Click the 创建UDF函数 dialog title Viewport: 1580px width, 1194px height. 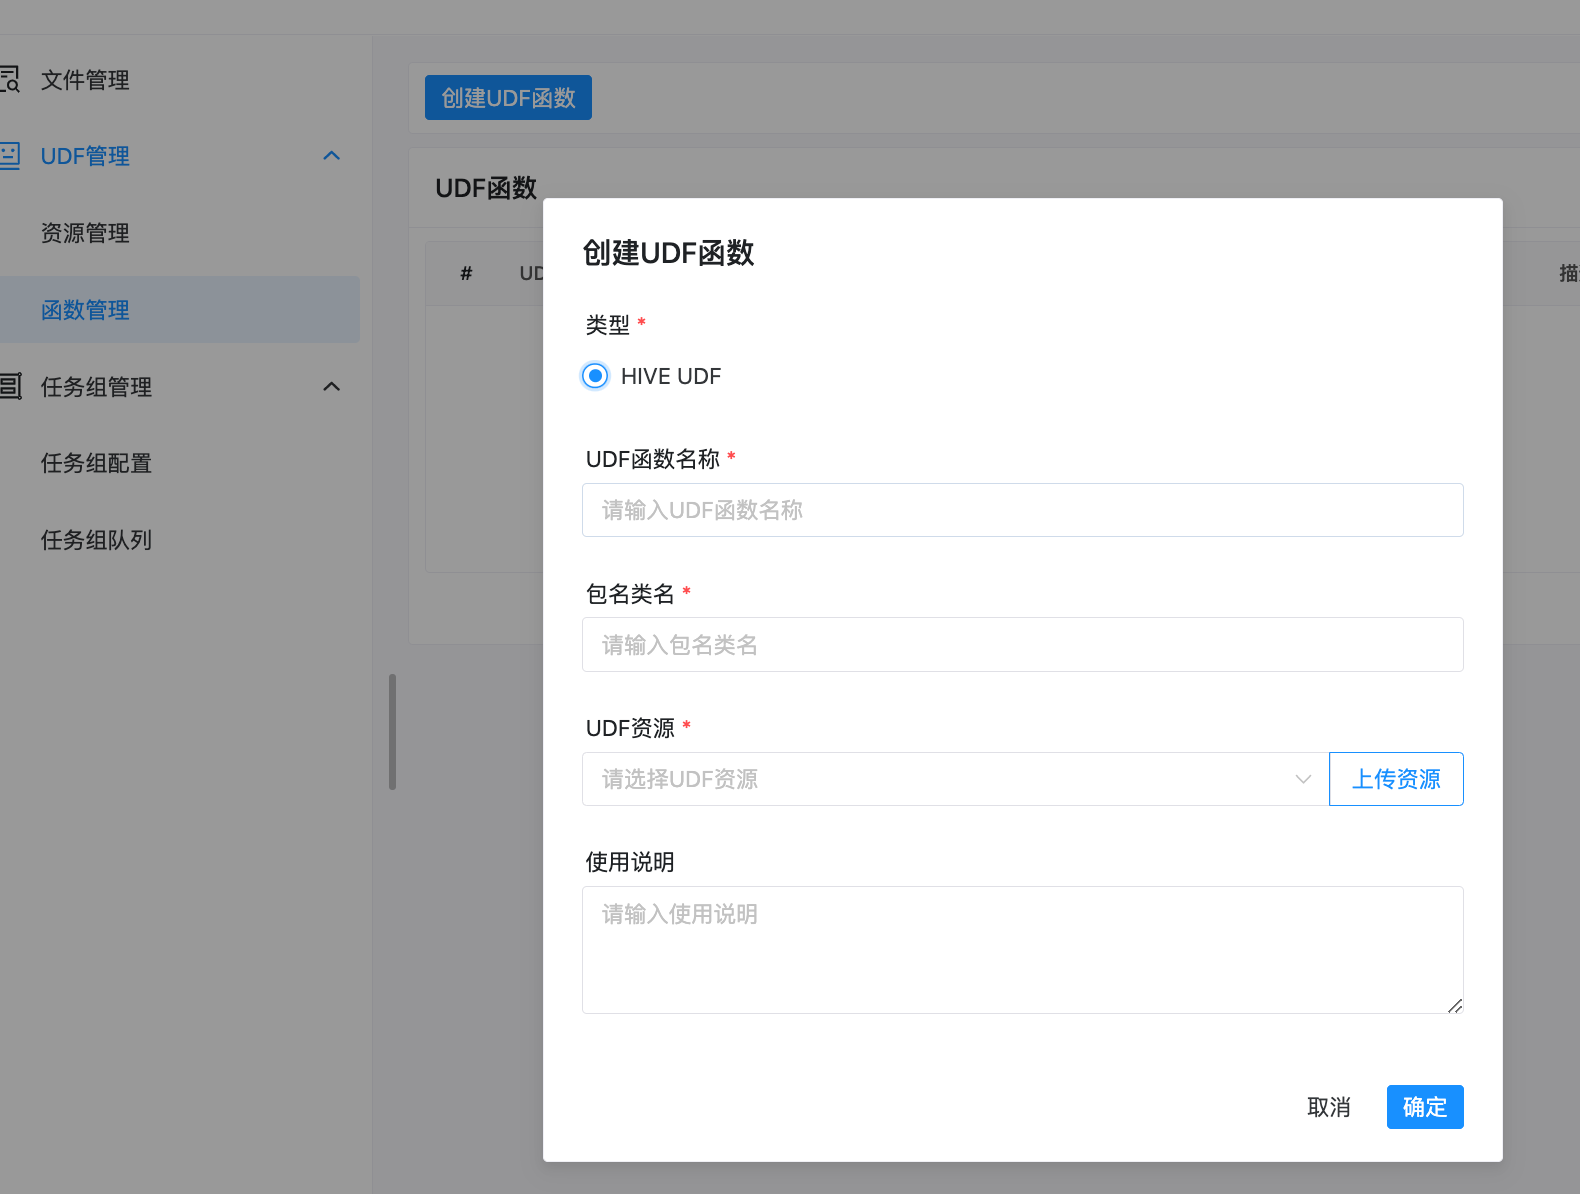(x=668, y=253)
